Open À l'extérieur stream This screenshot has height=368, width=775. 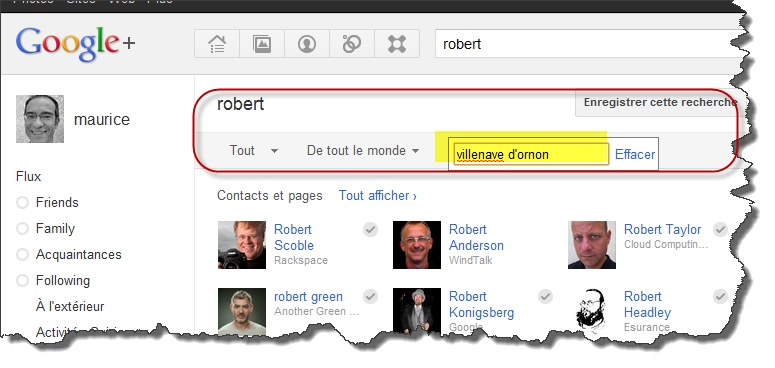(x=70, y=306)
